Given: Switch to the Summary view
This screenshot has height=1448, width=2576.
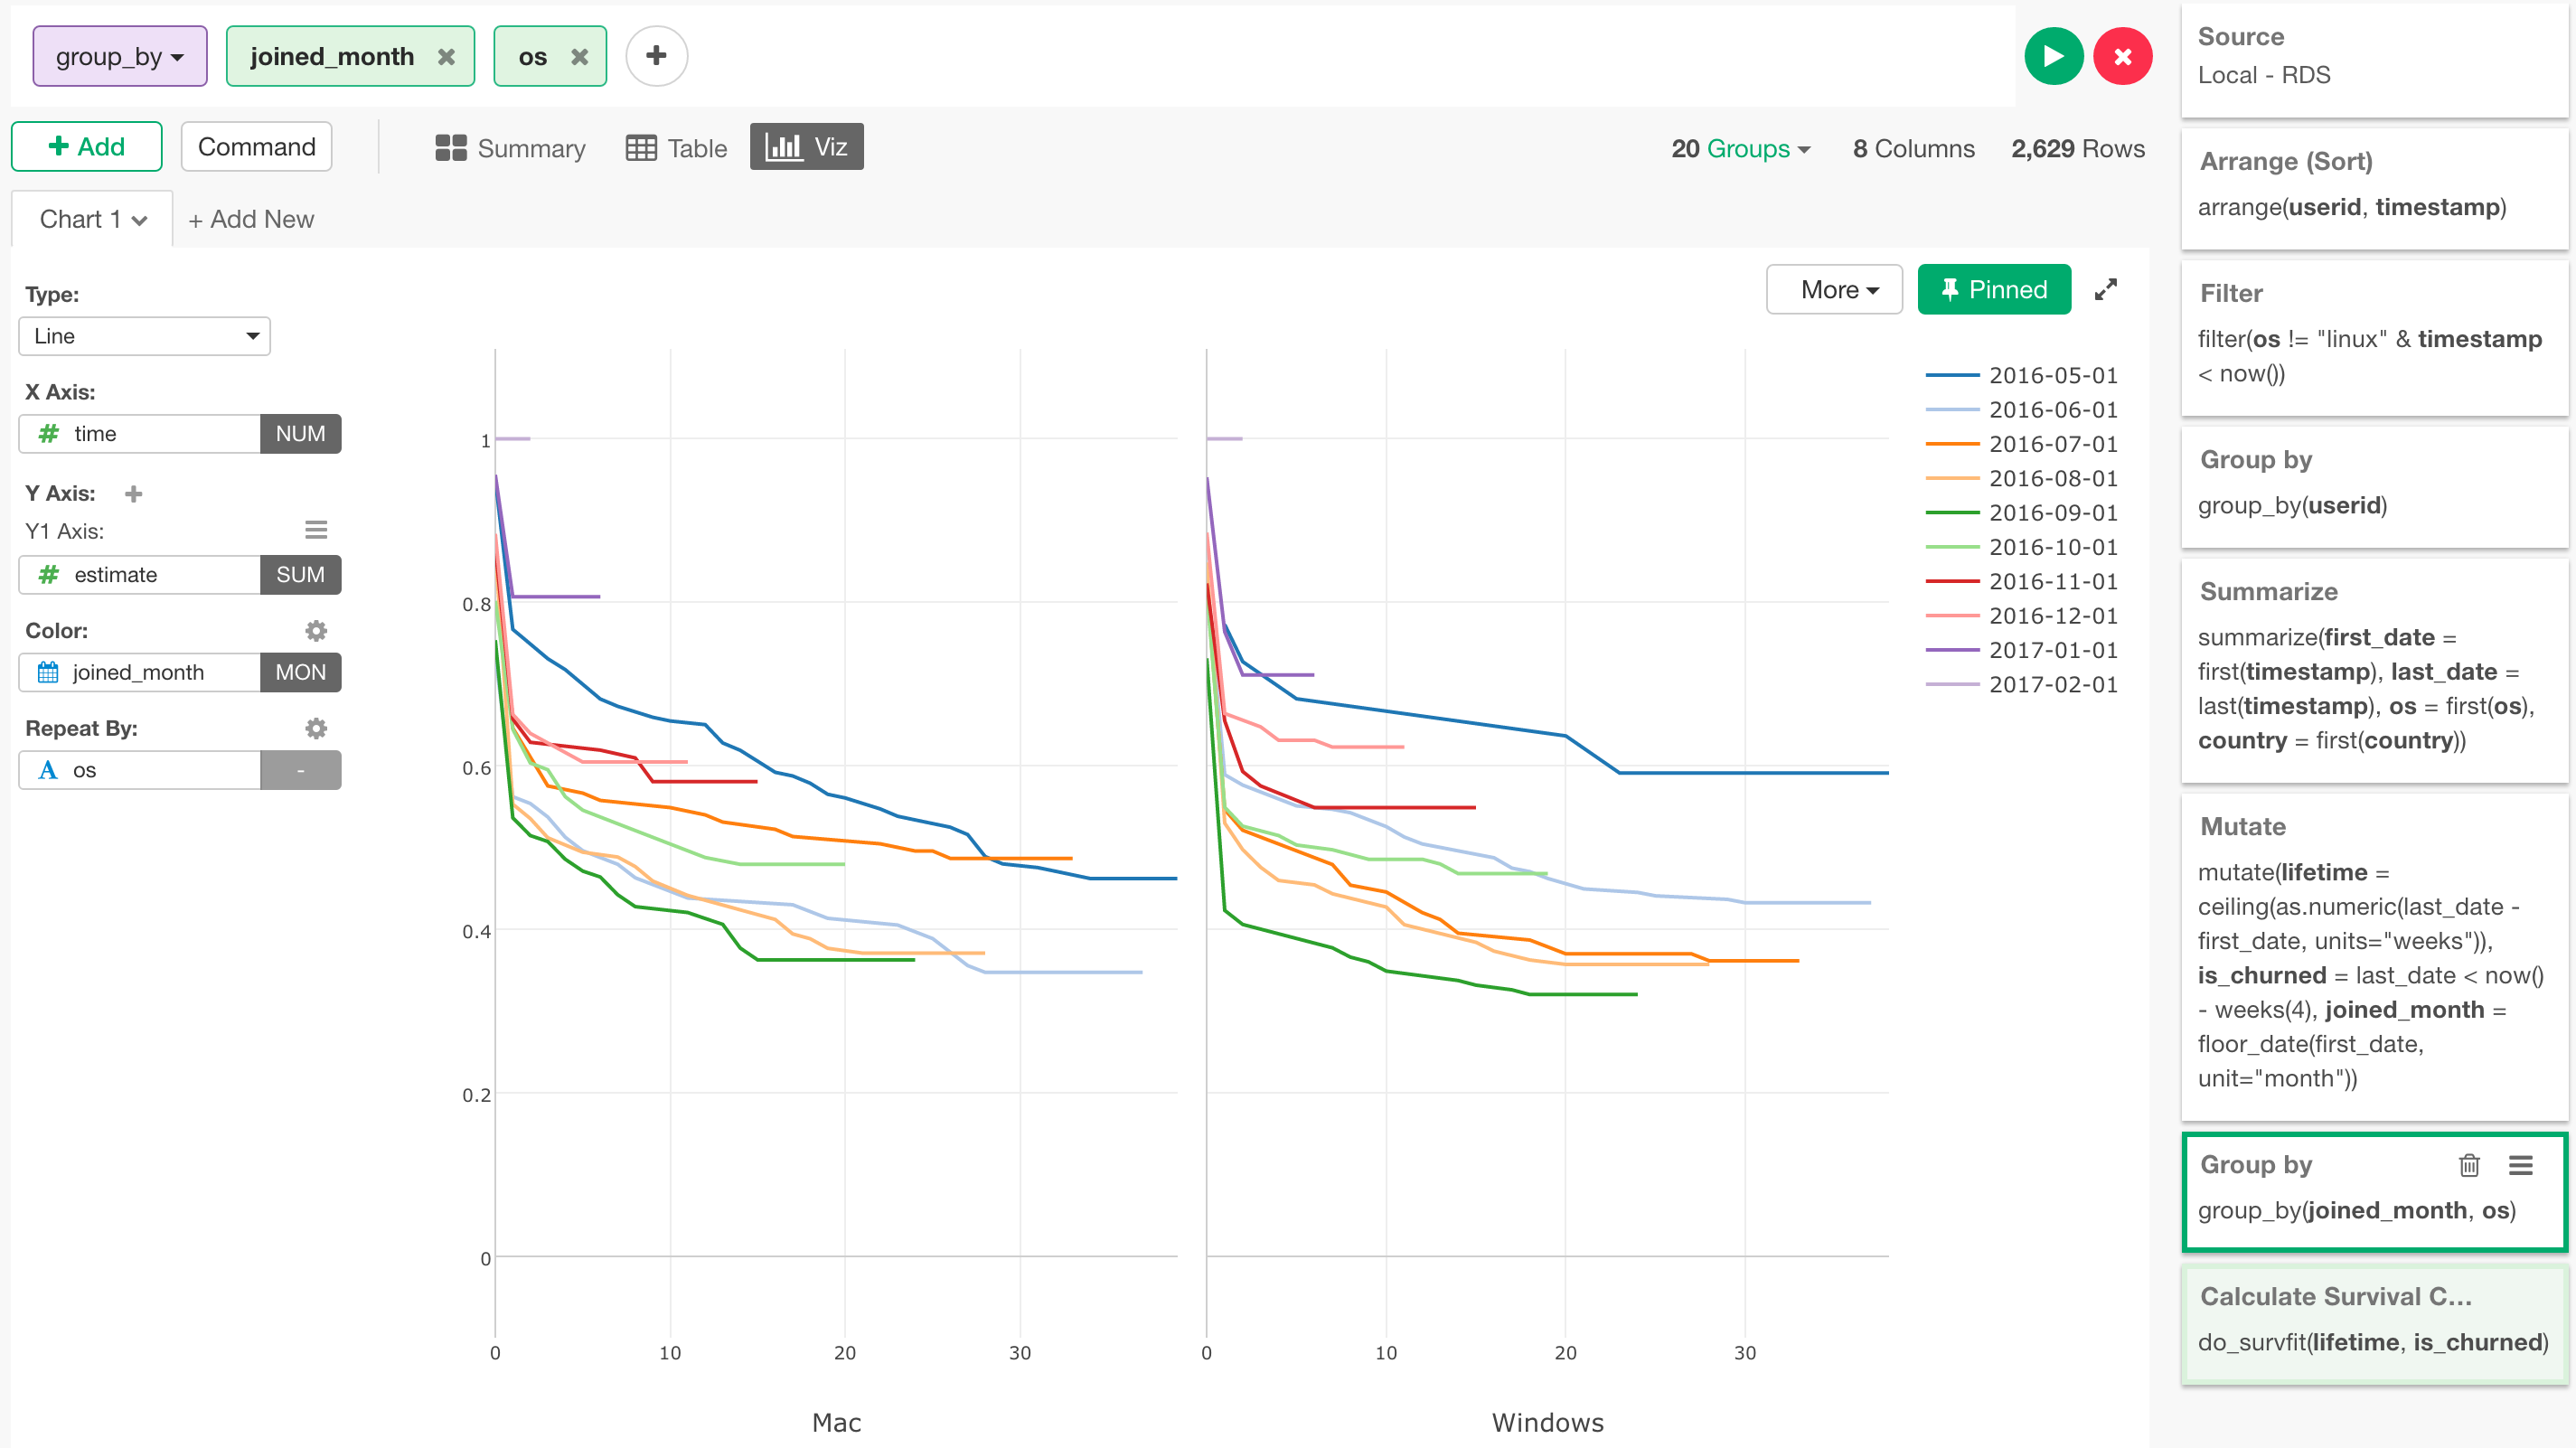Looking at the screenshot, I should point(510,148).
